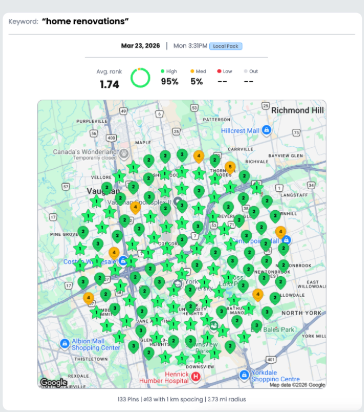Click the LANGSTAFF map label

coord(294,195)
